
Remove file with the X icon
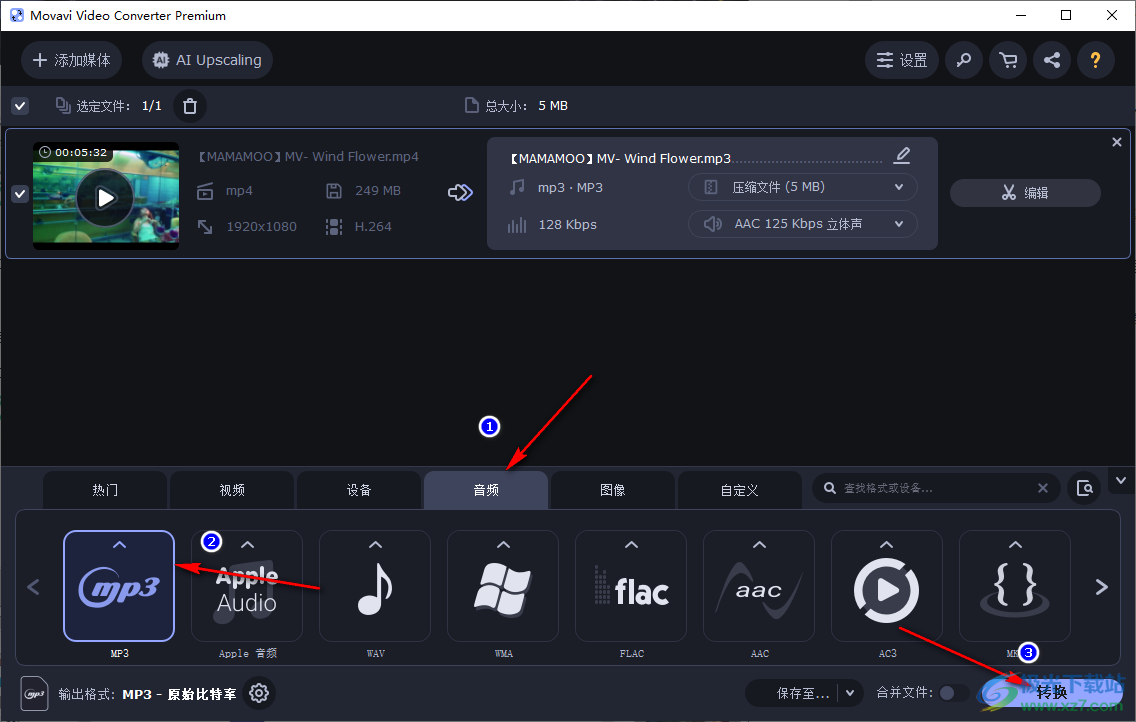1116,143
